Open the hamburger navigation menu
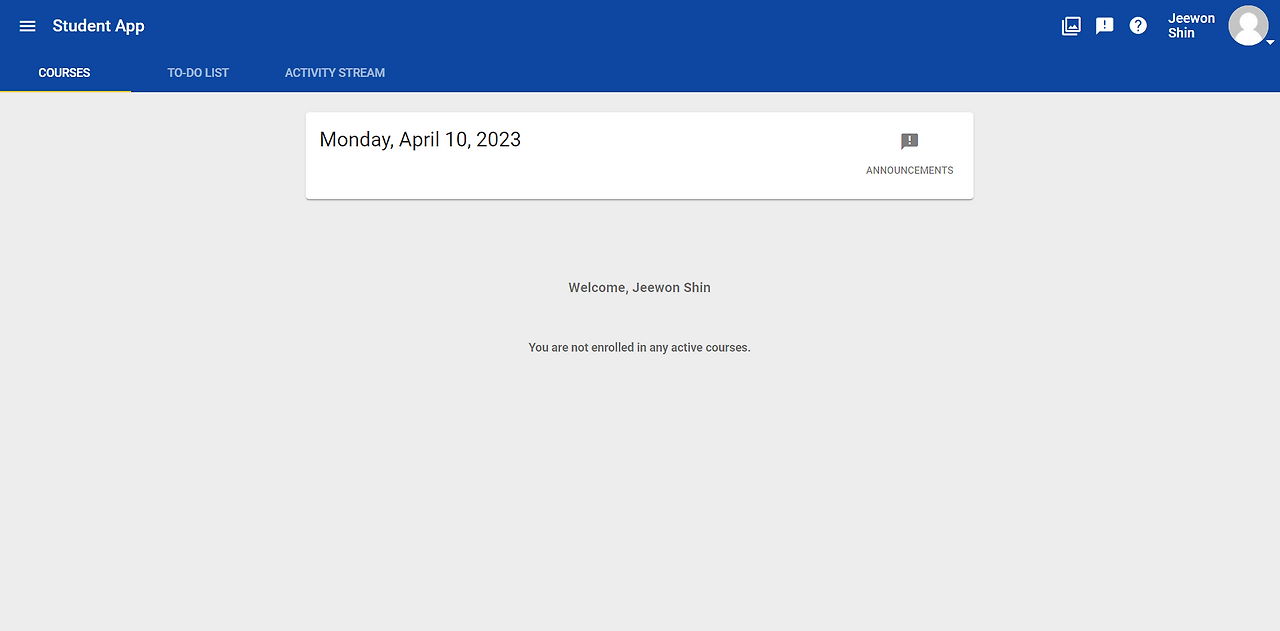The height and width of the screenshot is (631, 1280). click(27, 26)
